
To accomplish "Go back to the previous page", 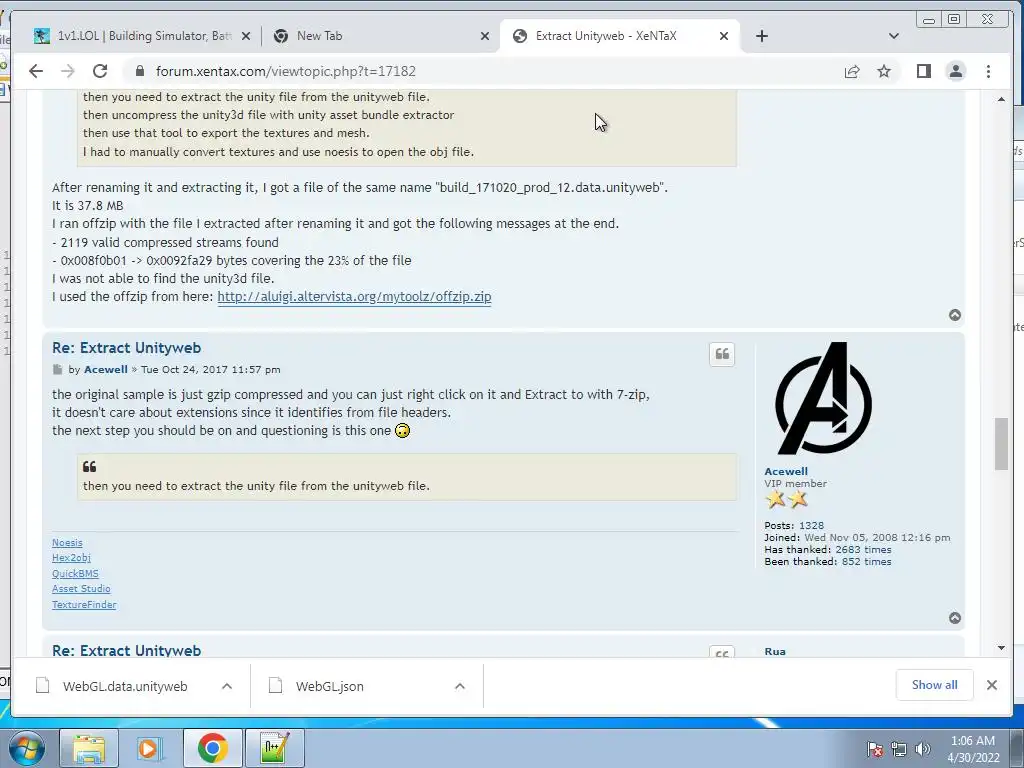I will (36, 71).
